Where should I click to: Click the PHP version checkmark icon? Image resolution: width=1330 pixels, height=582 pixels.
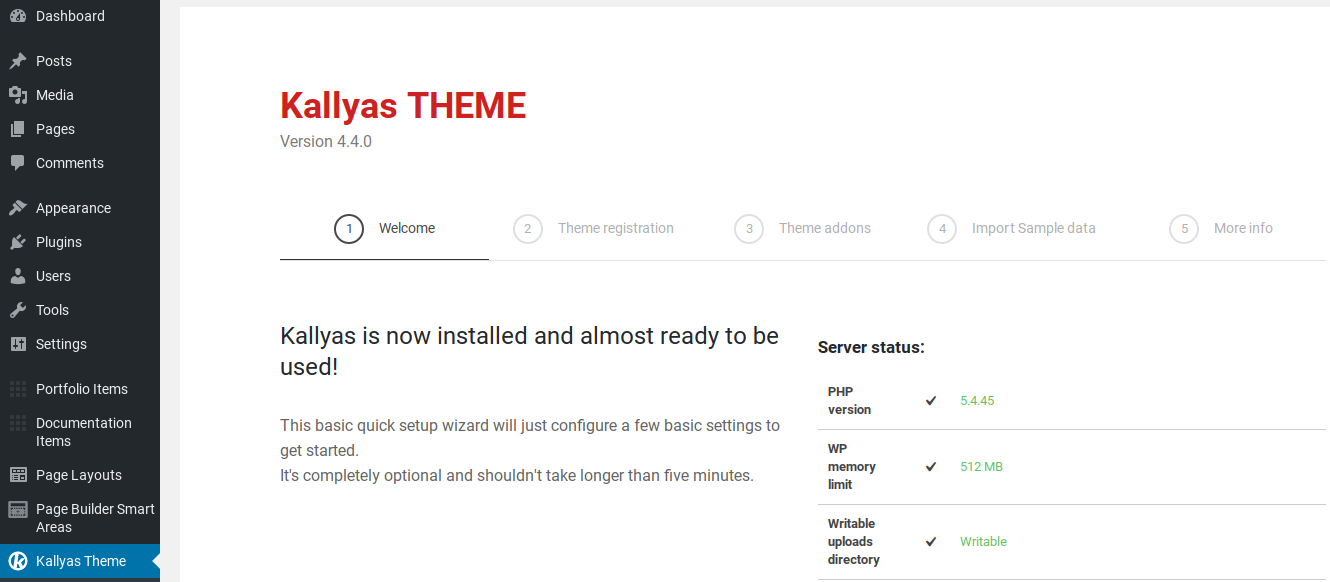(x=931, y=401)
